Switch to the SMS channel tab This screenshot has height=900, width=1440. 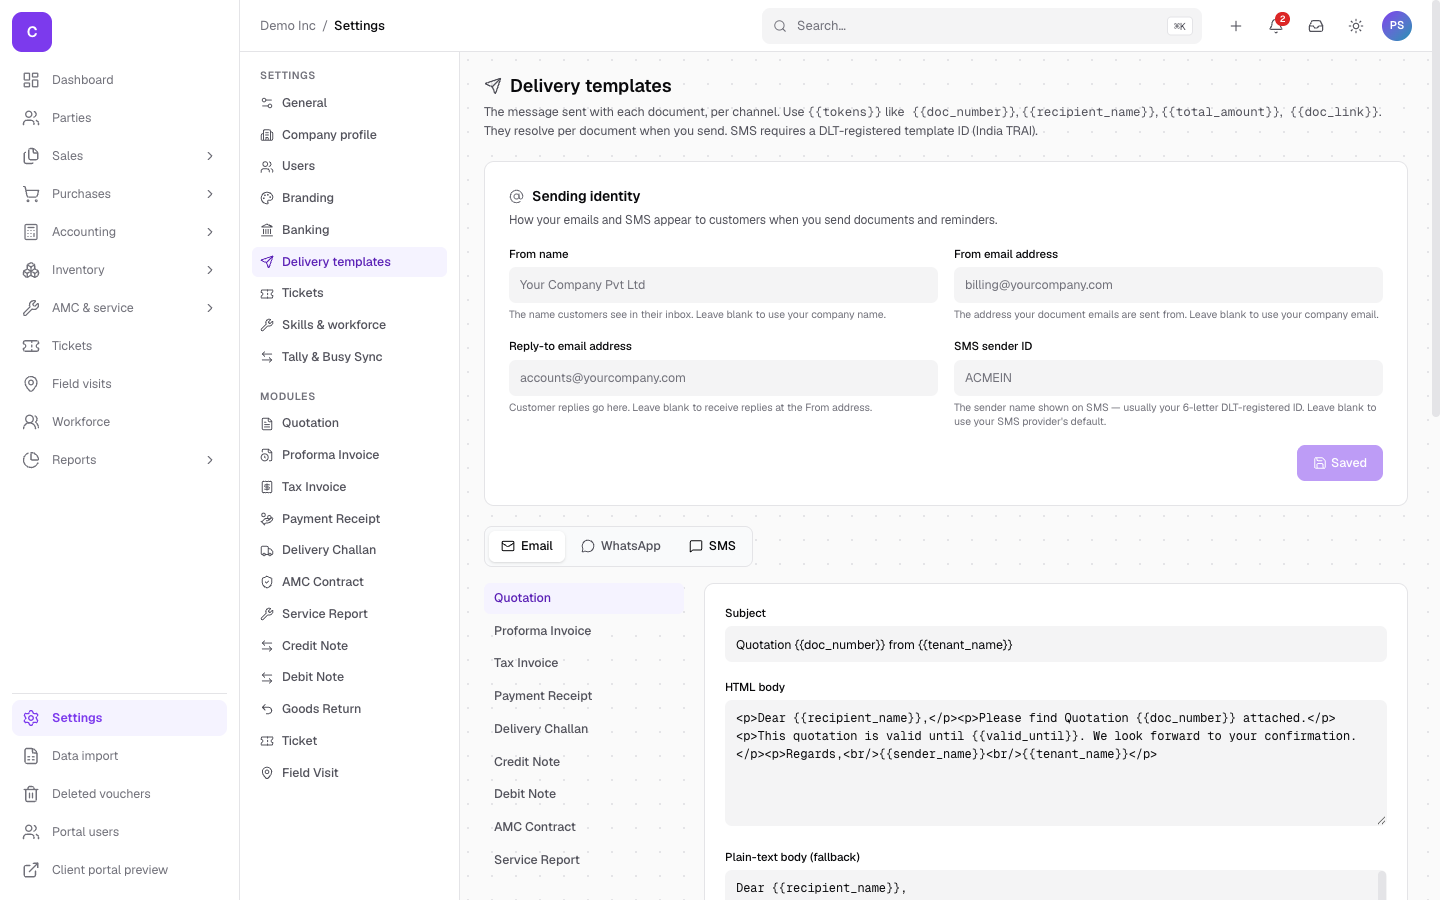tap(712, 546)
